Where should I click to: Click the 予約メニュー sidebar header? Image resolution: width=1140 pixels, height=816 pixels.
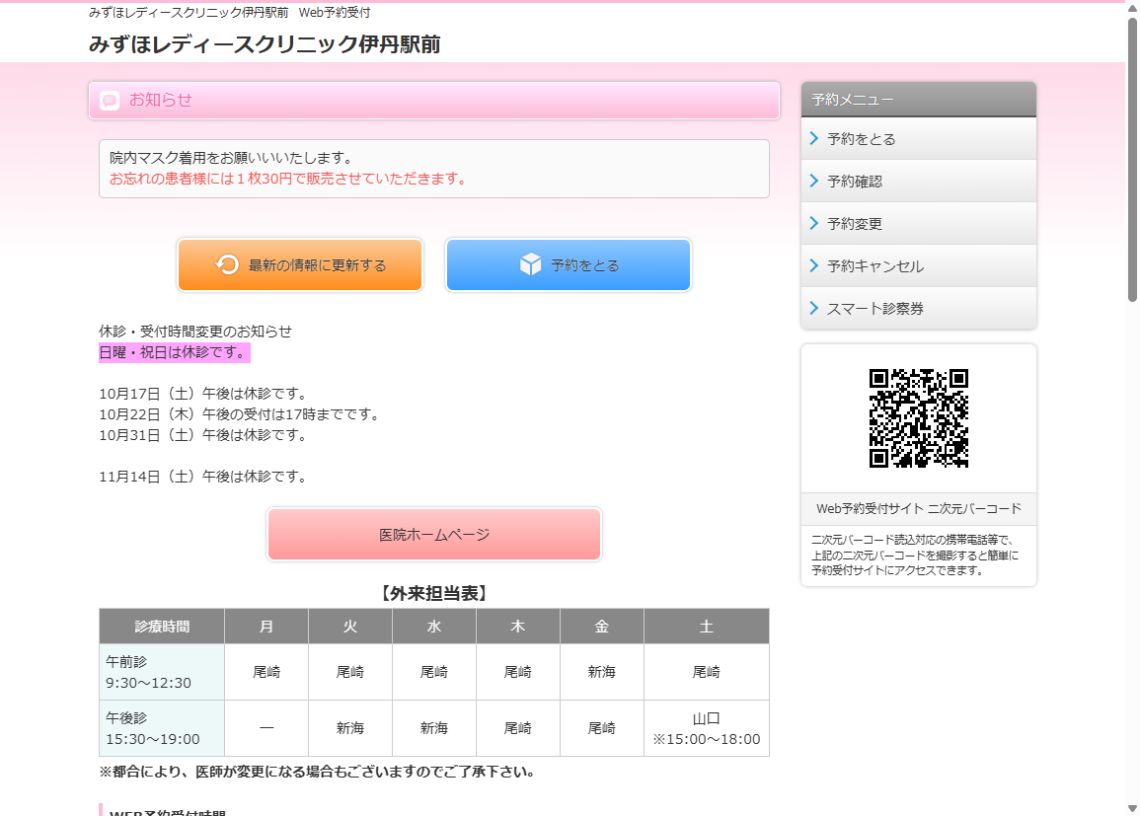coord(918,100)
